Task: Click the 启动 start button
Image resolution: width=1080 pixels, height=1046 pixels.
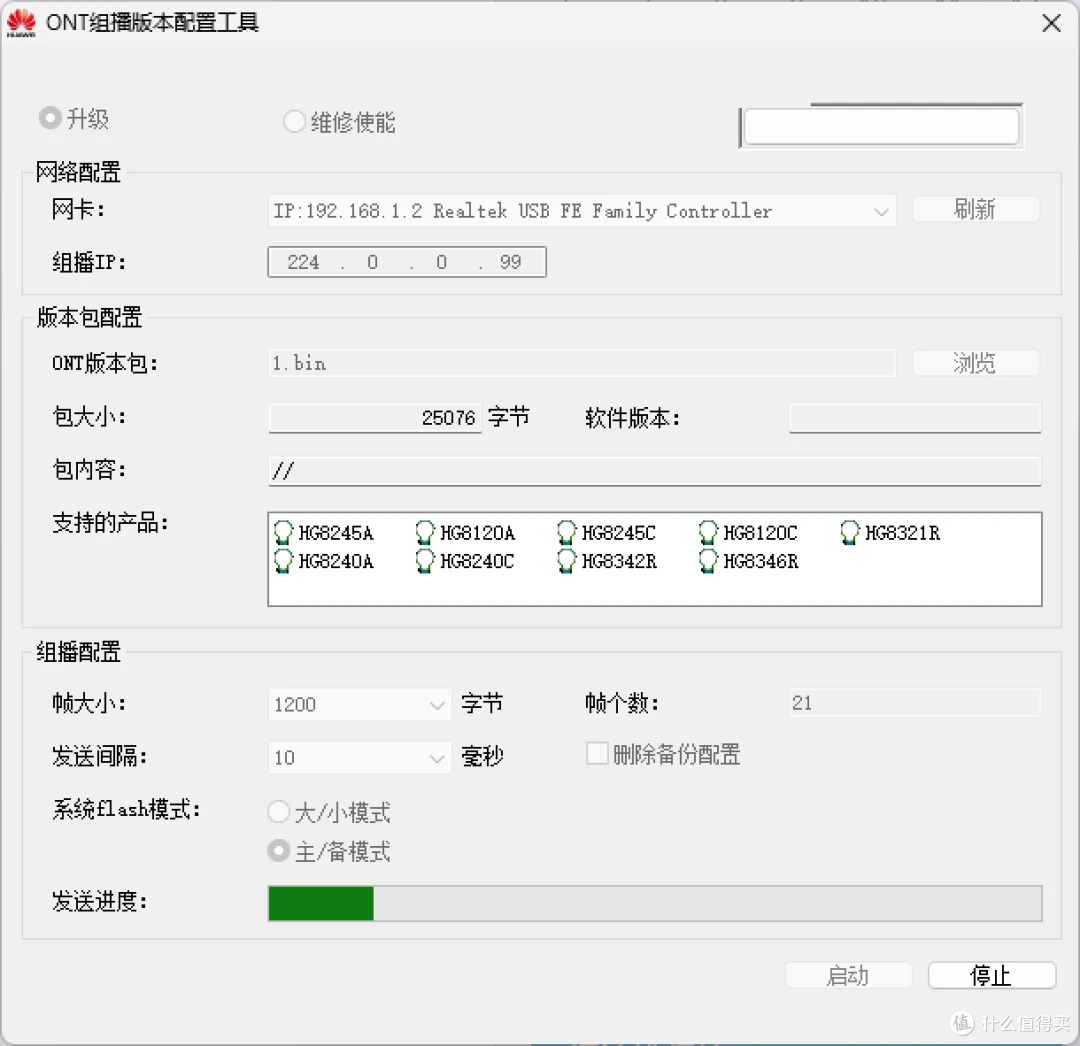Action: 849,975
